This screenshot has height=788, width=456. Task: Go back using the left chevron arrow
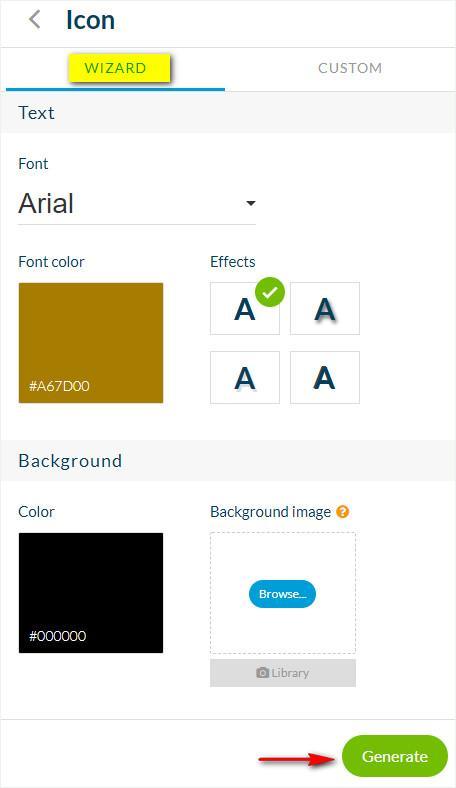[34, 20]
